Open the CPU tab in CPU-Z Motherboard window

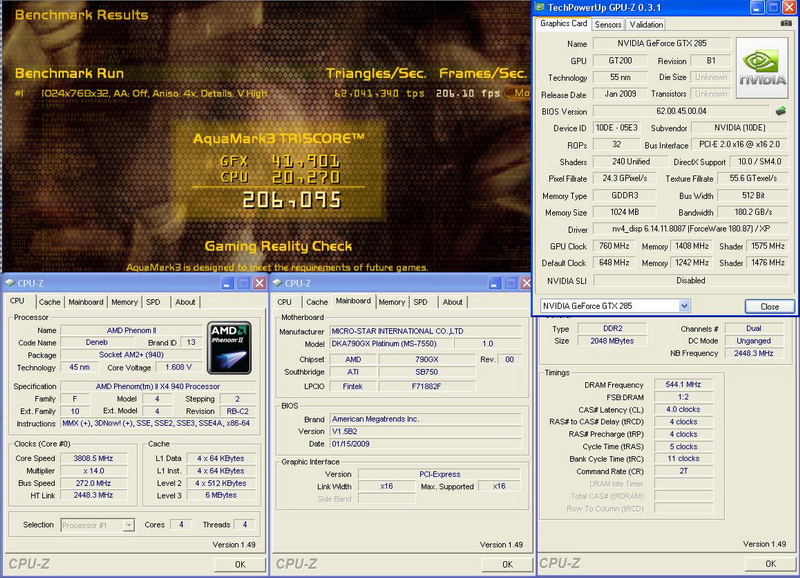[x=284, y=302]
